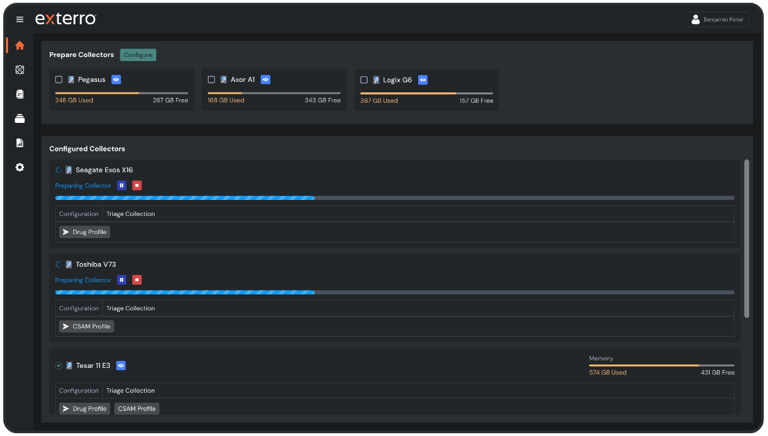This screenshot has width=768, height=436.
Task: Click Tesar's Triage Collection value
Action: pyautogui.click(x=131, y=391)
